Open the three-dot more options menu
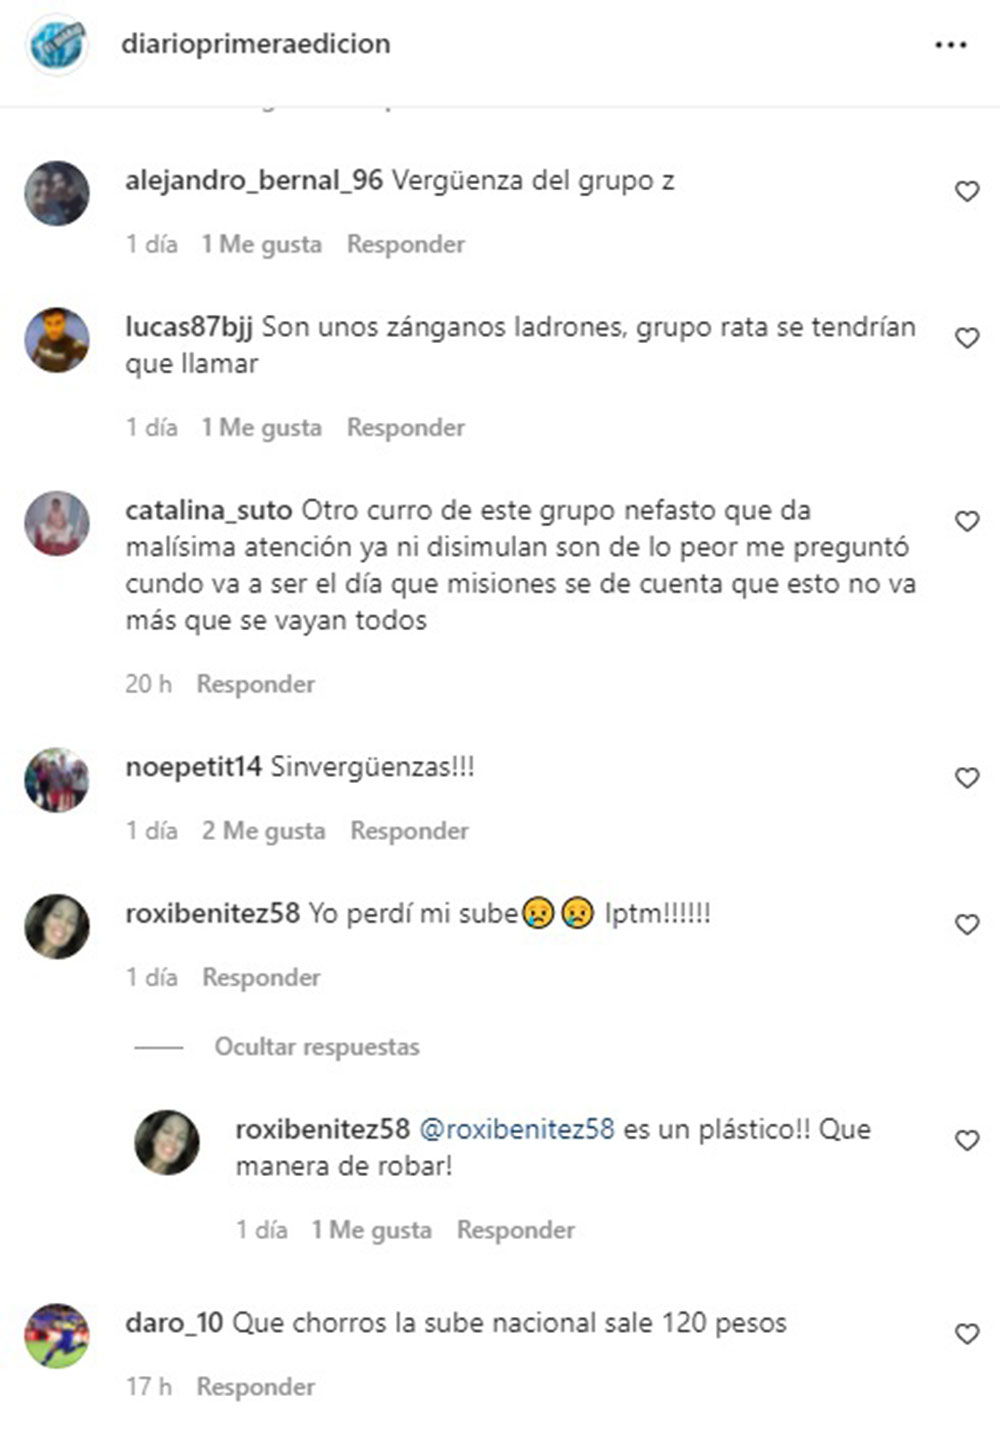The height and width of the screenshot is (1440, 1000). point(950,45)
